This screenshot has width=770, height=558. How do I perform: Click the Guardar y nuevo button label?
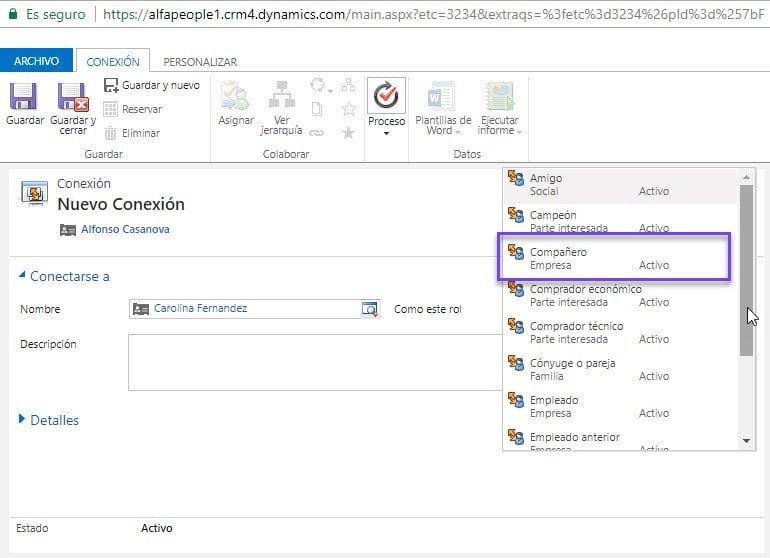[x=161, y=85]
